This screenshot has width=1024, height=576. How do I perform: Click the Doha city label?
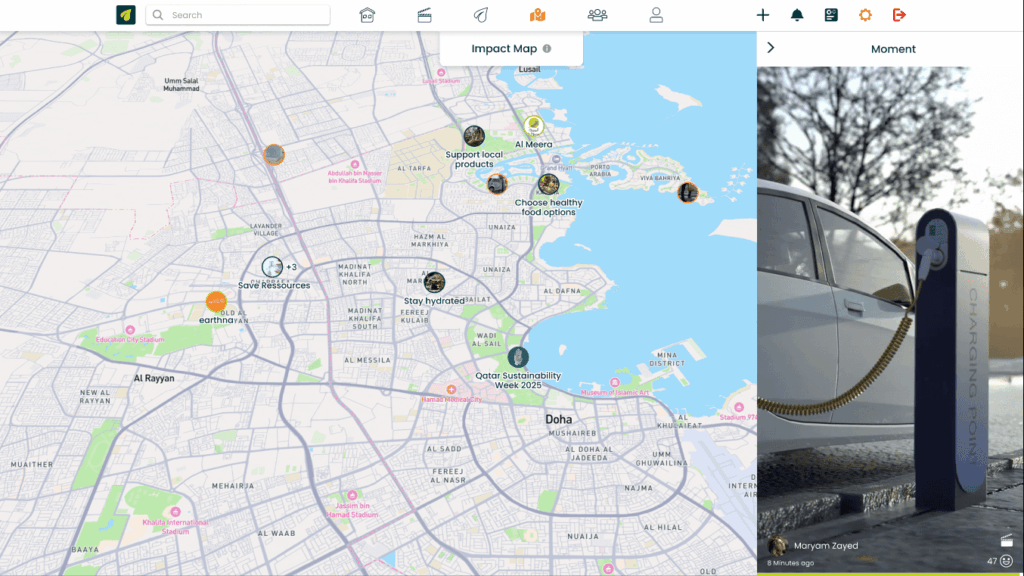[558, 419]
